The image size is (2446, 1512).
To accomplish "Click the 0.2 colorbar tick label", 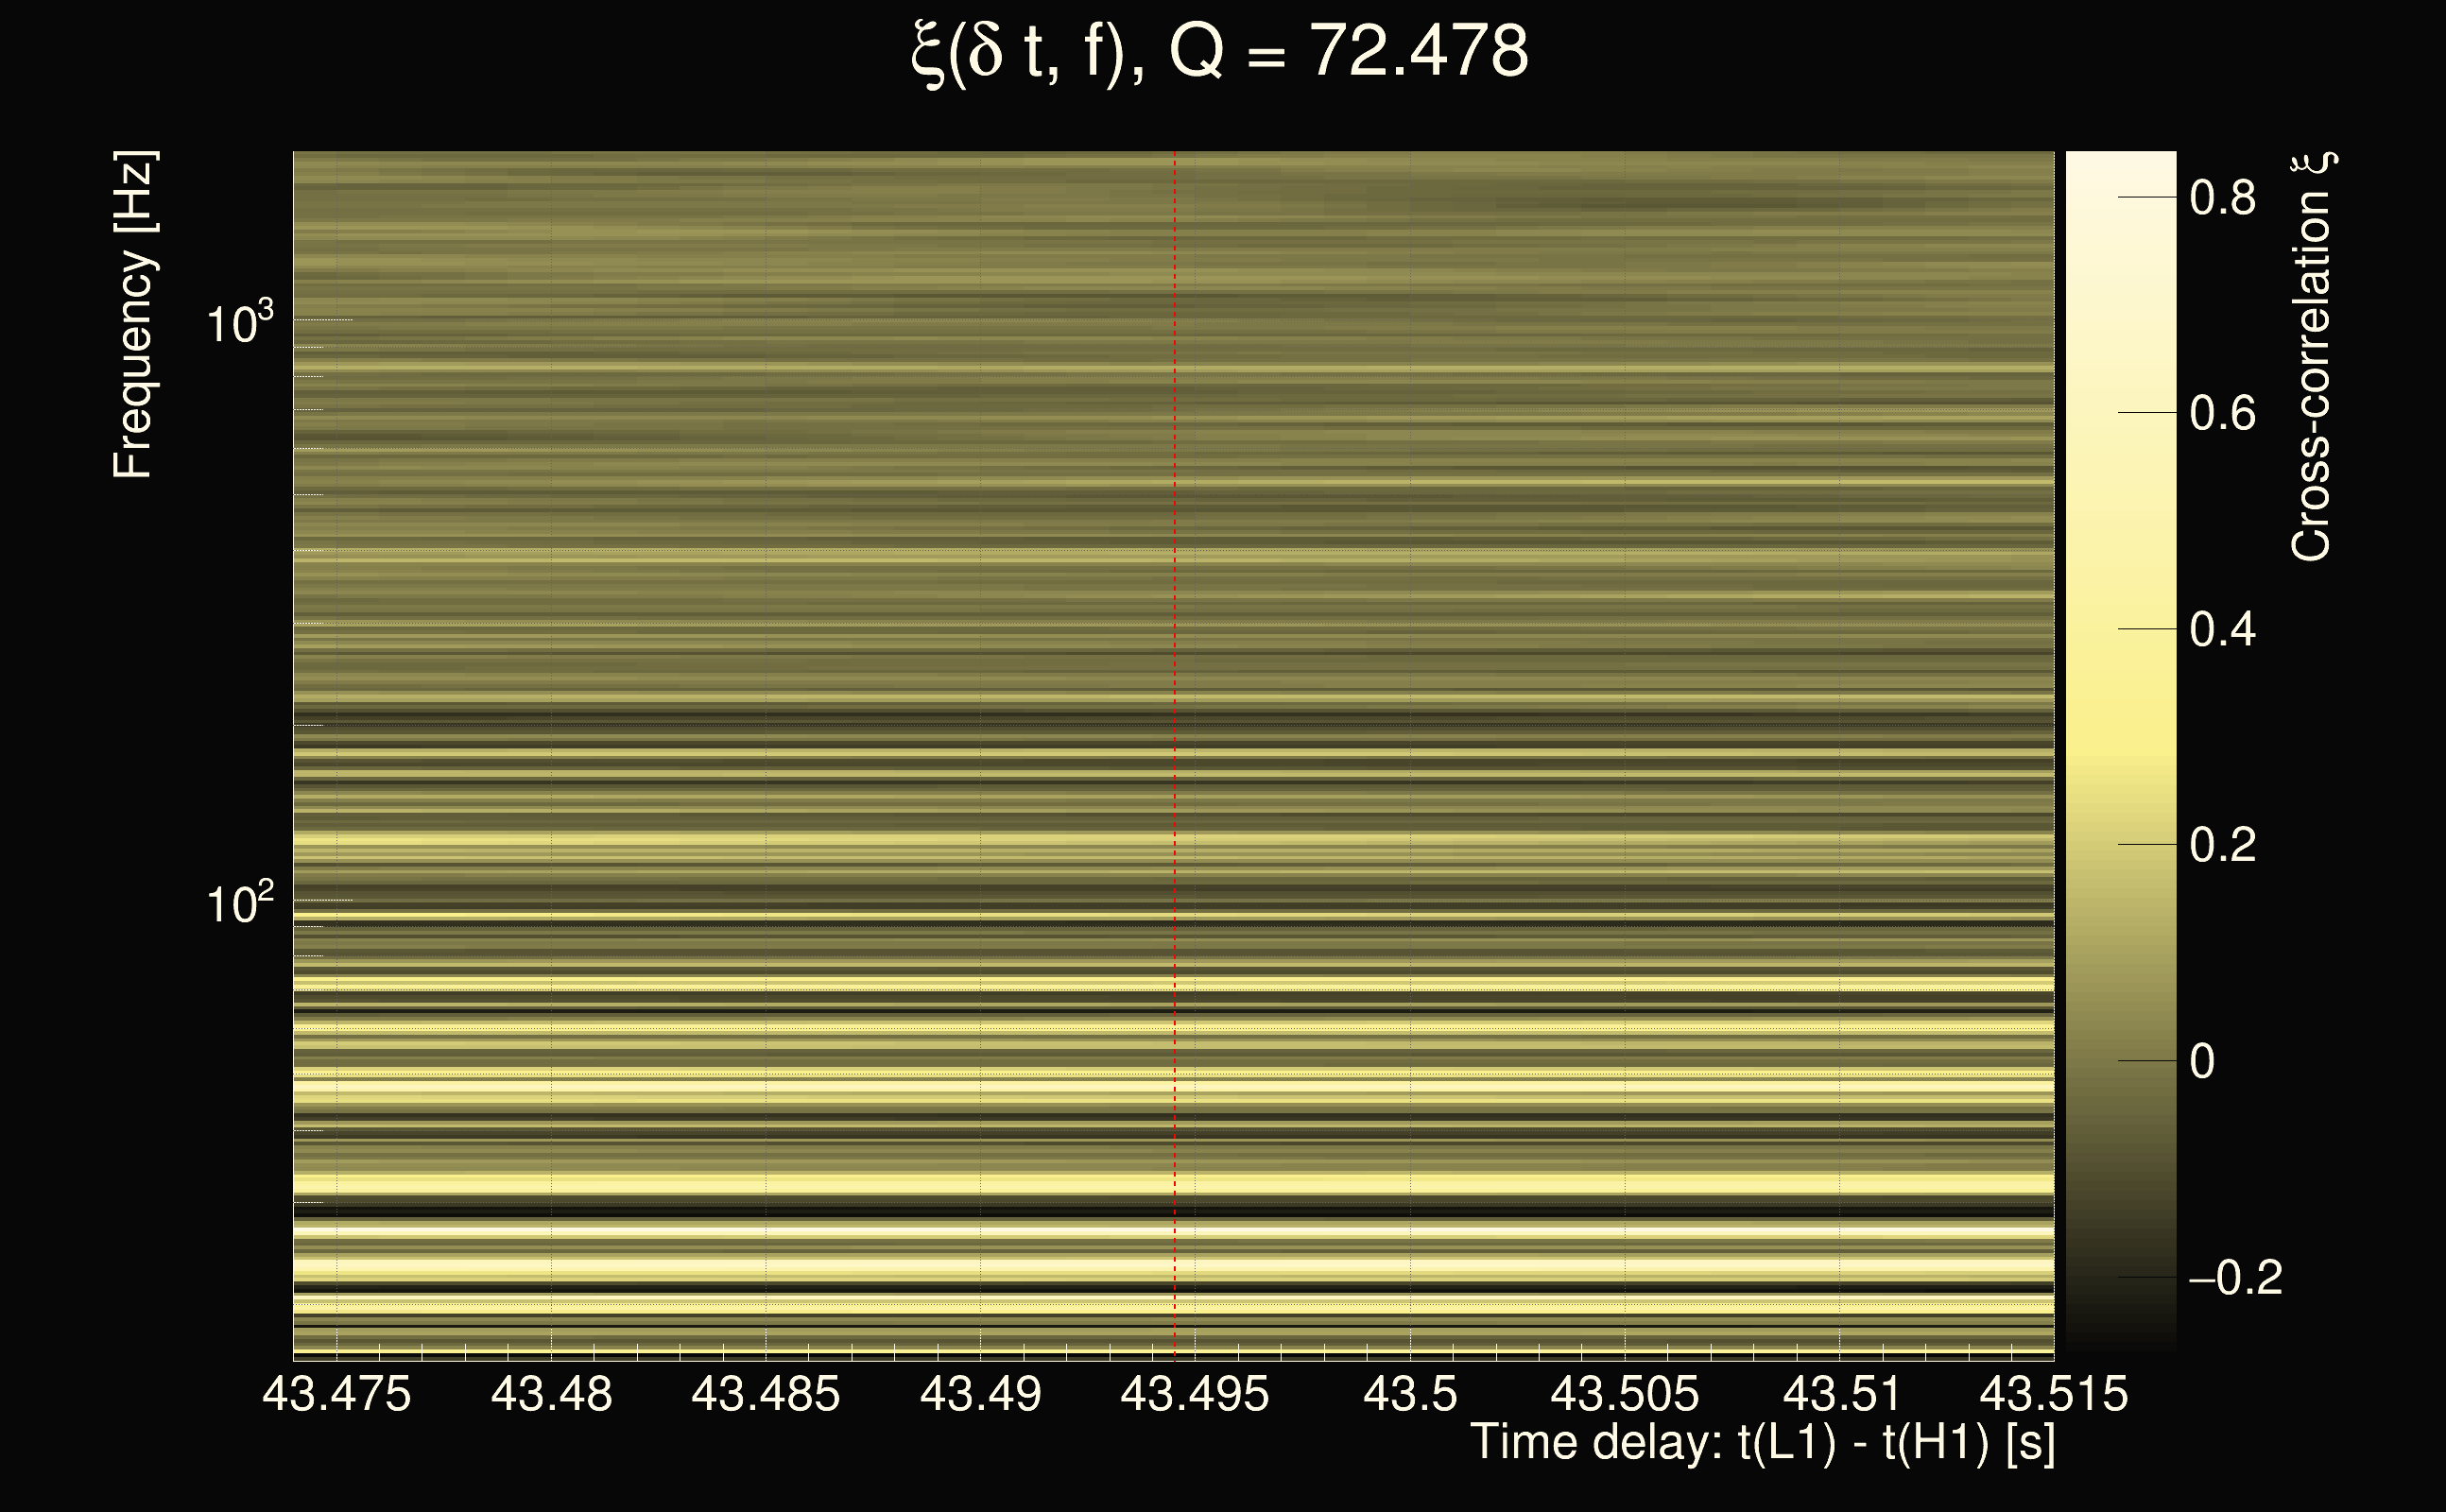I will [2222, 846].
